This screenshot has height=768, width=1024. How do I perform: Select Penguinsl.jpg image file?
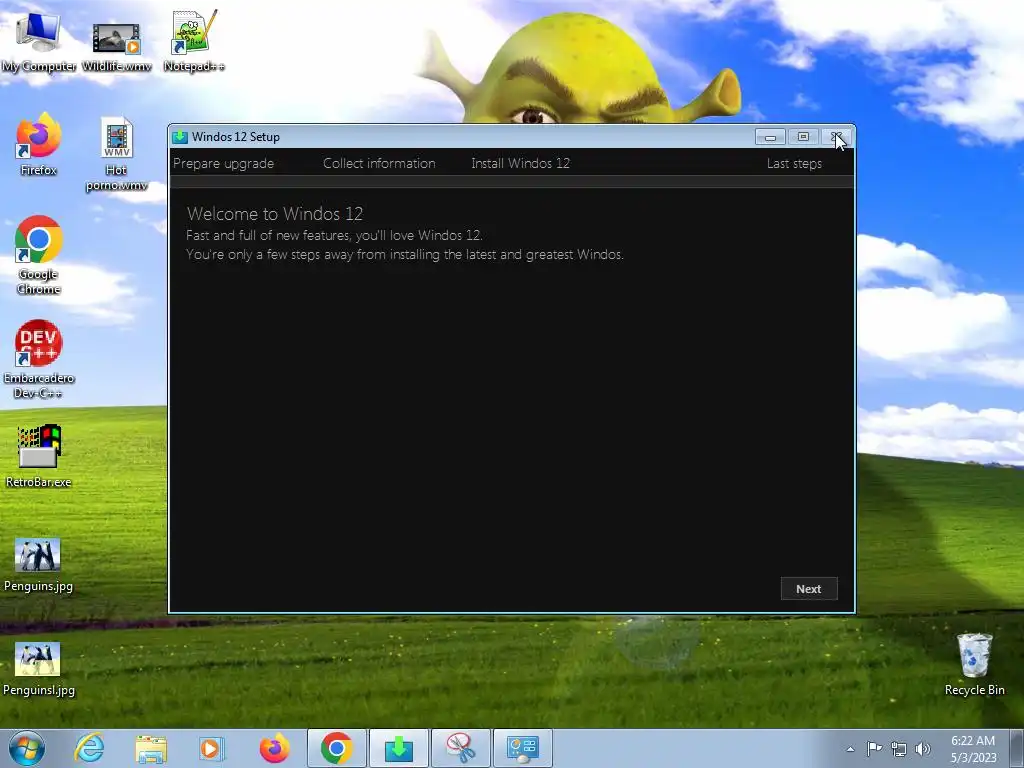pyautogui.click(x=38, y=669)
